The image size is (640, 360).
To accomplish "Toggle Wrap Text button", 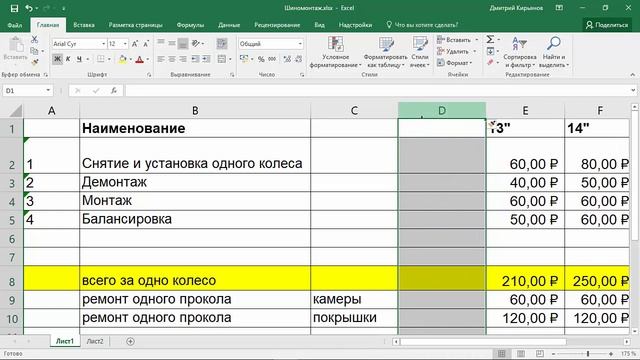I will point(222,43).
